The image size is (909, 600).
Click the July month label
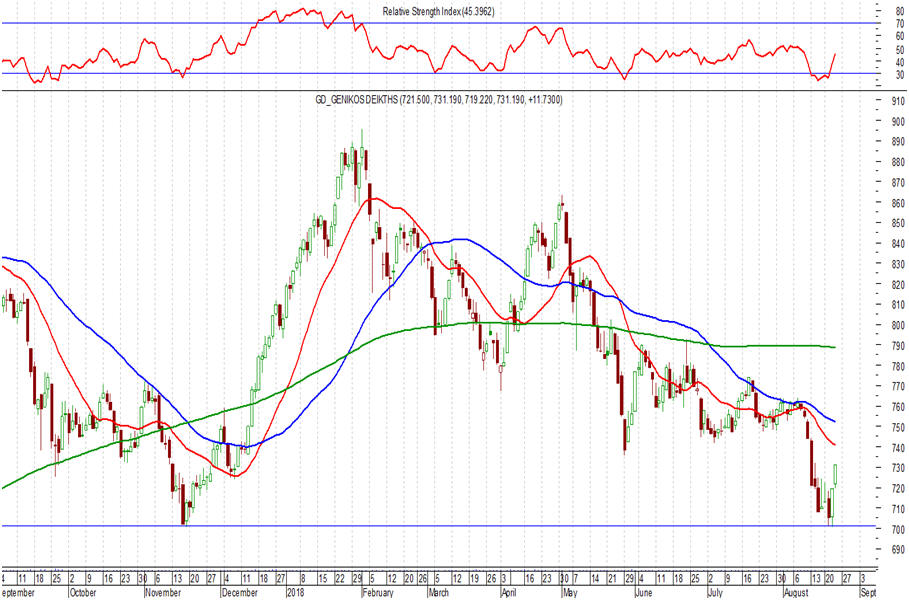[715, 592]
